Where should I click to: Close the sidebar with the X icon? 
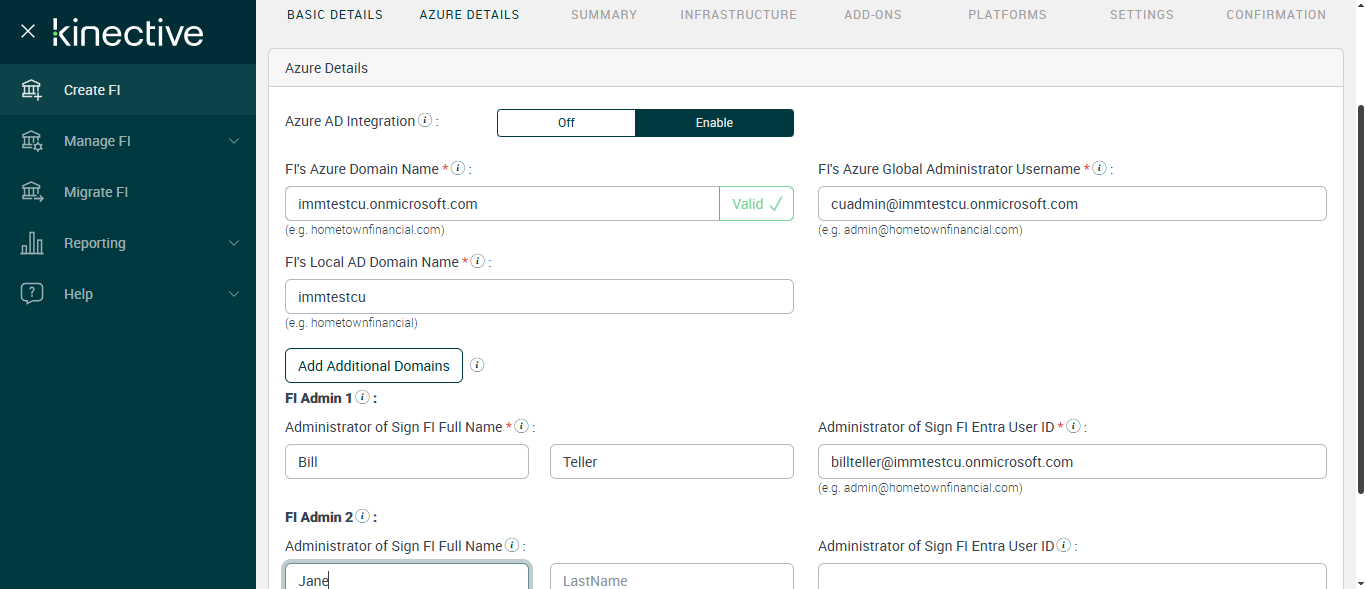pos(28,31)
